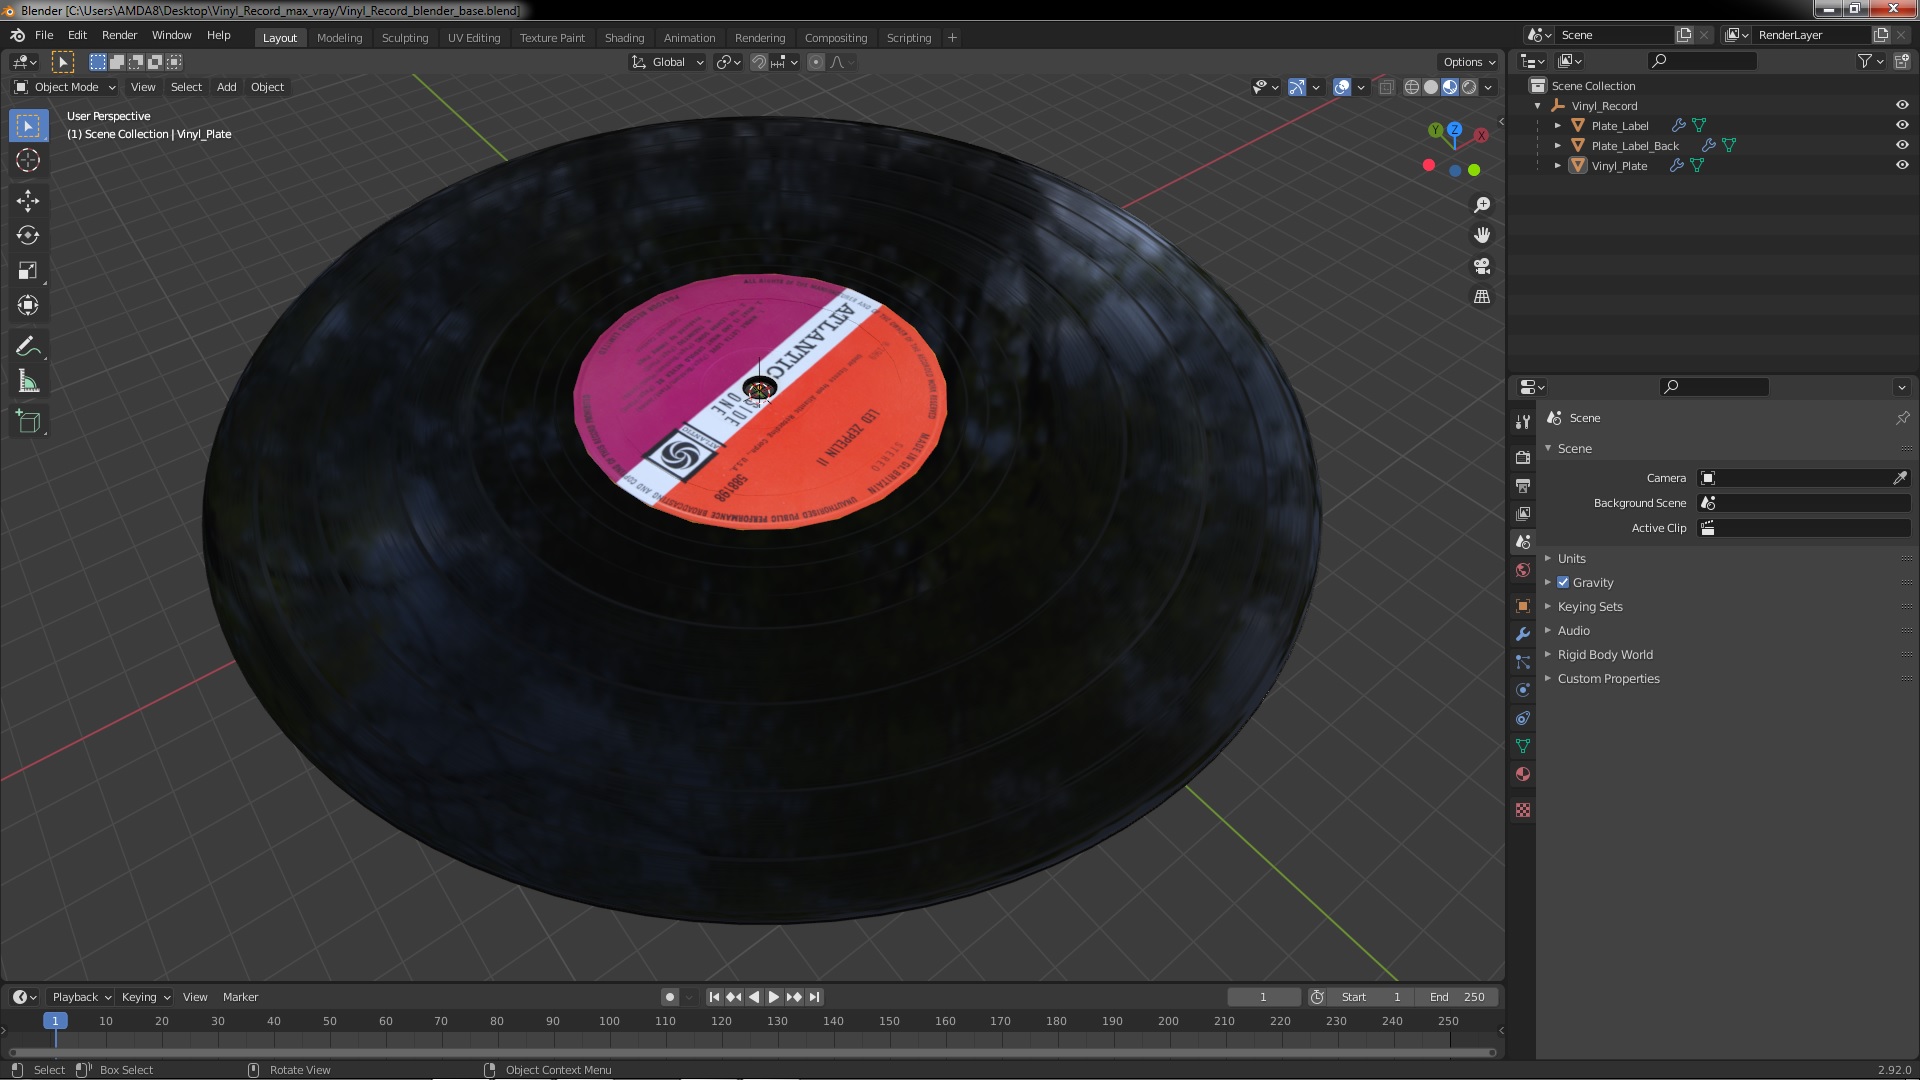Click the viewport zoom magnifier icon
Viewport: 1920px width, 1080px height.
1482,204
